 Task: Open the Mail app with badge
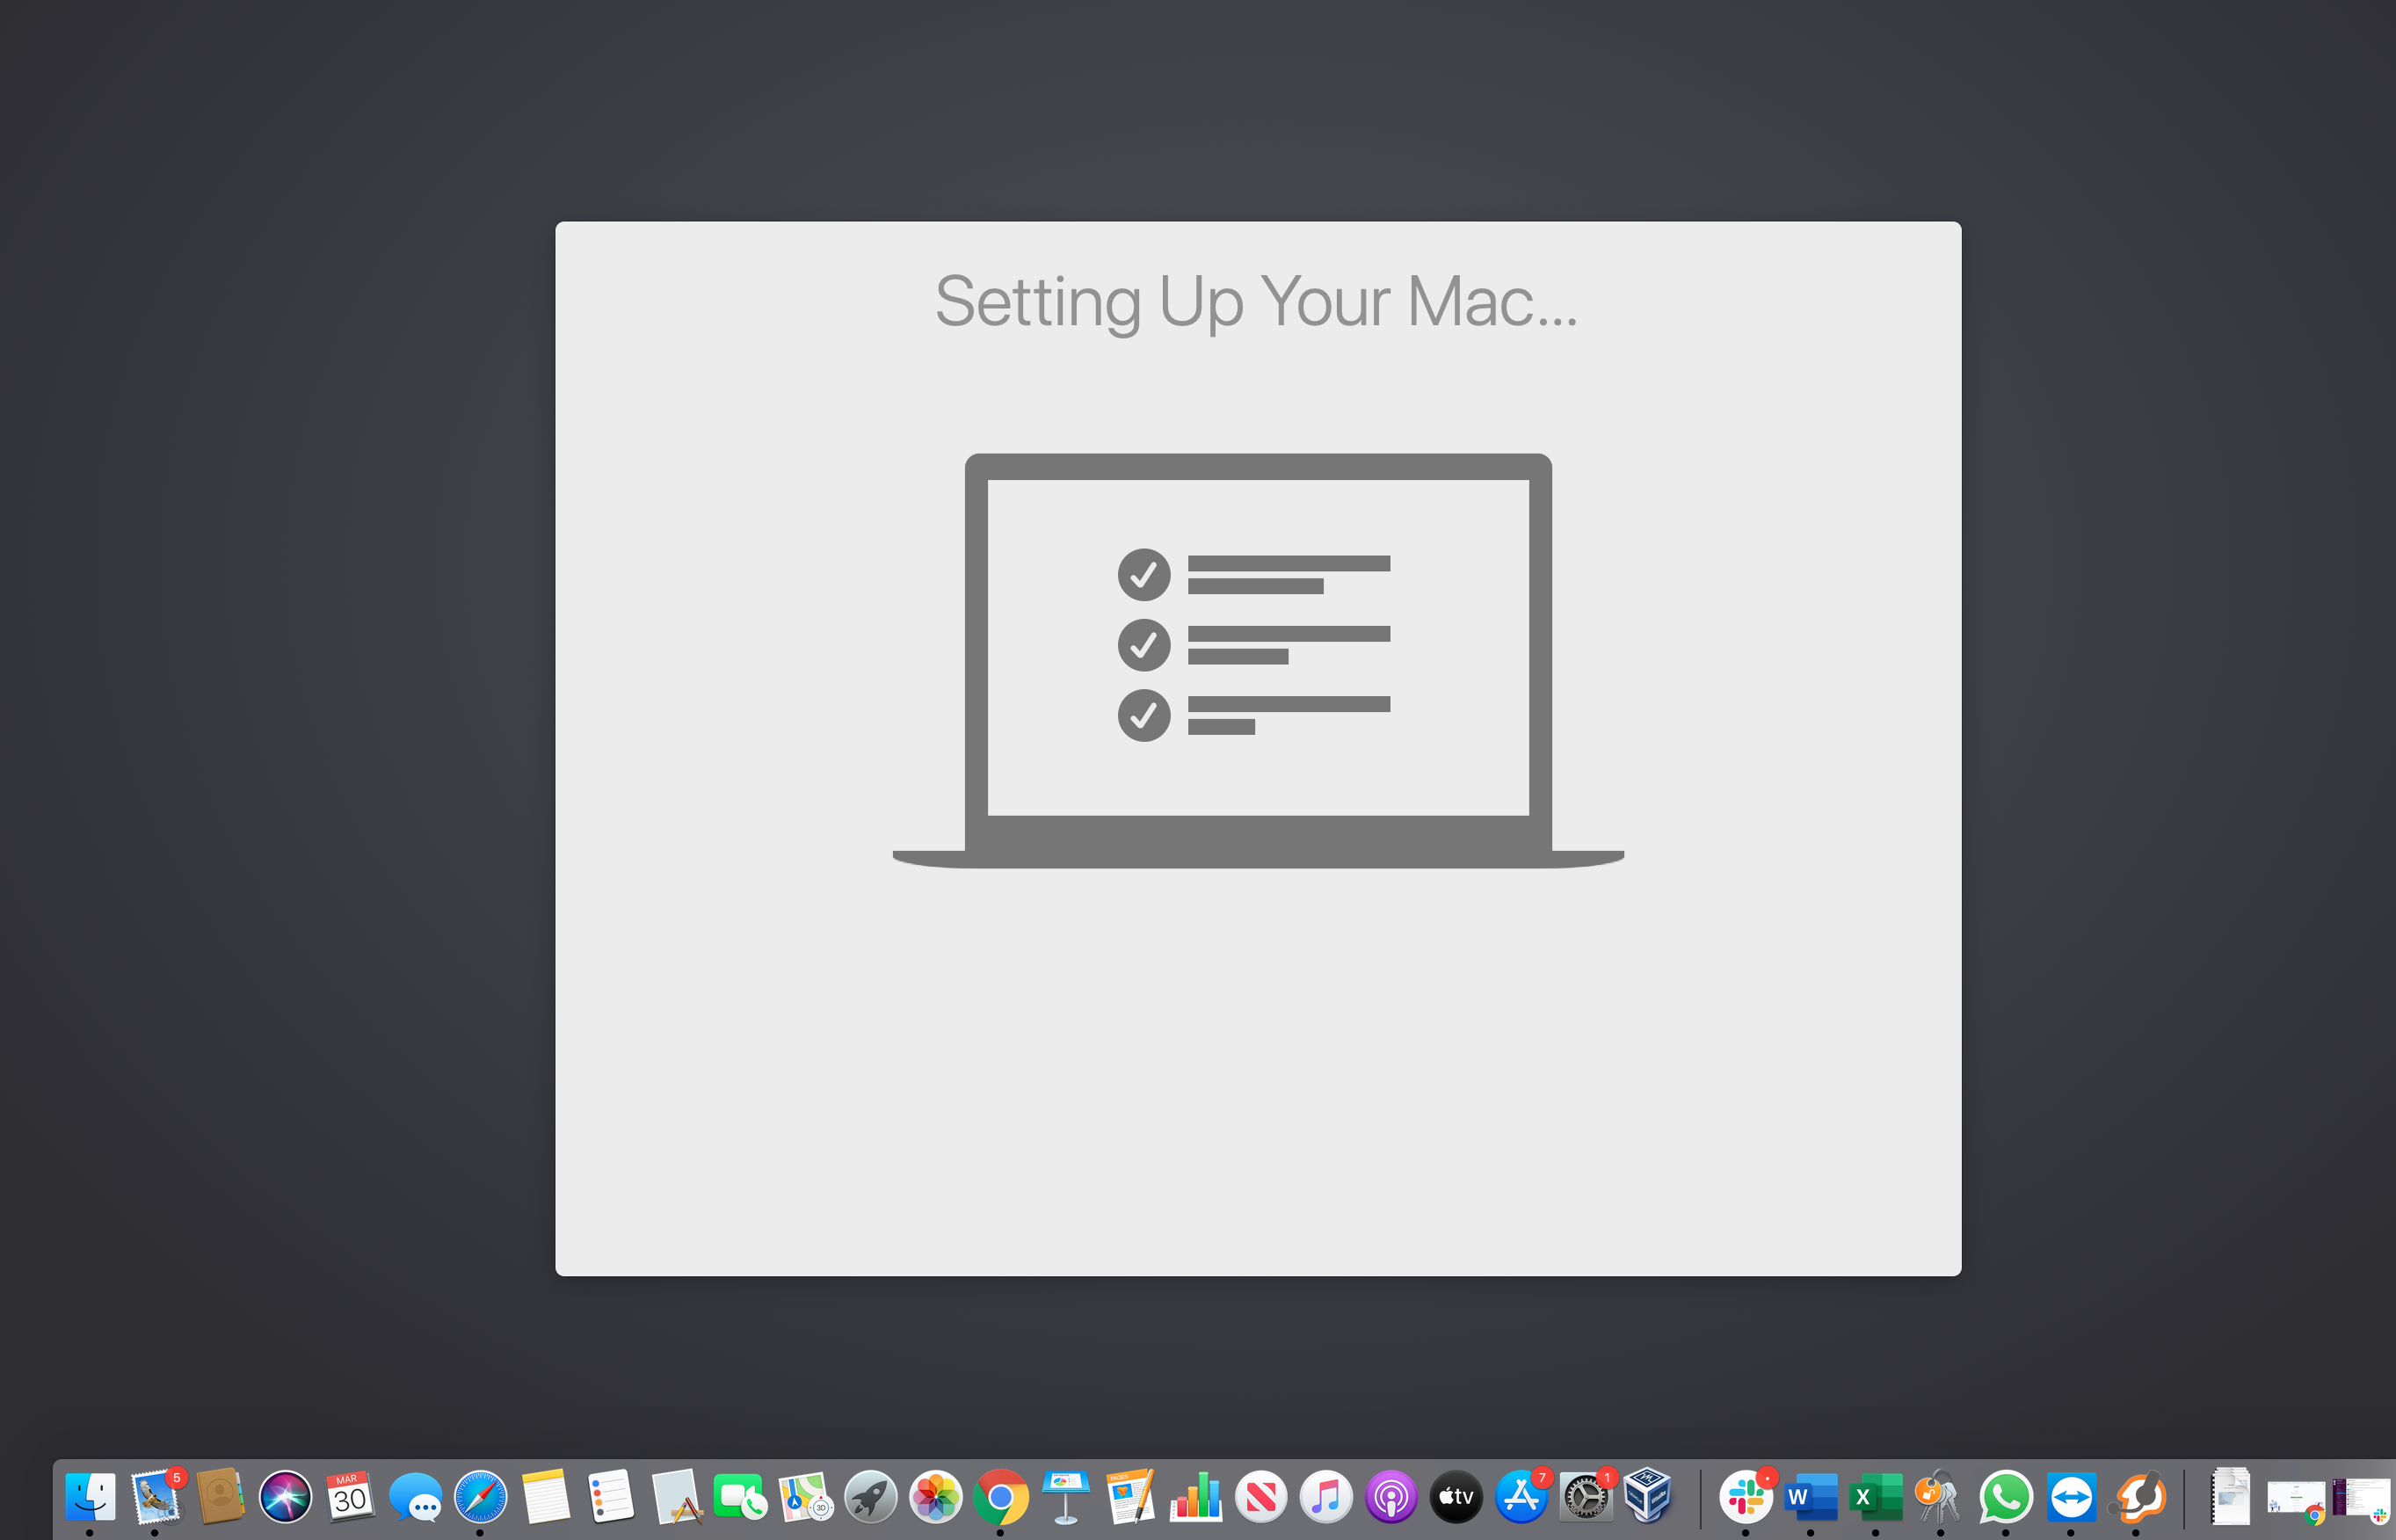point(155,1497)
